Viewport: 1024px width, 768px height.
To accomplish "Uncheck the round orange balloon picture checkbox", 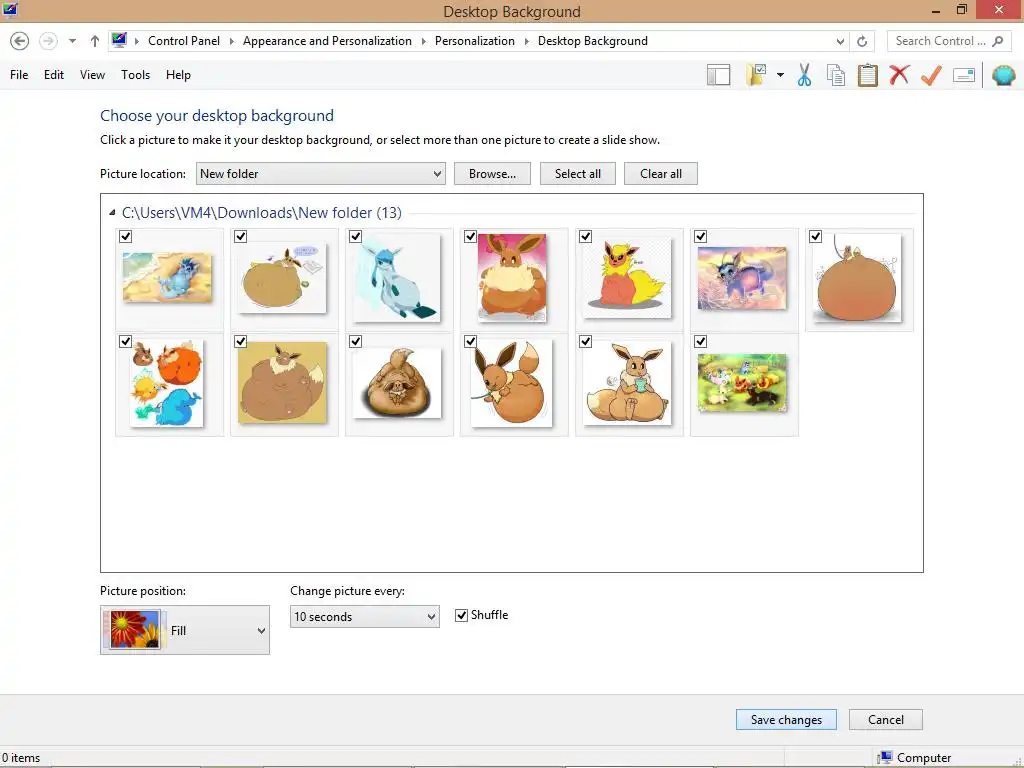I will point(816,236).
